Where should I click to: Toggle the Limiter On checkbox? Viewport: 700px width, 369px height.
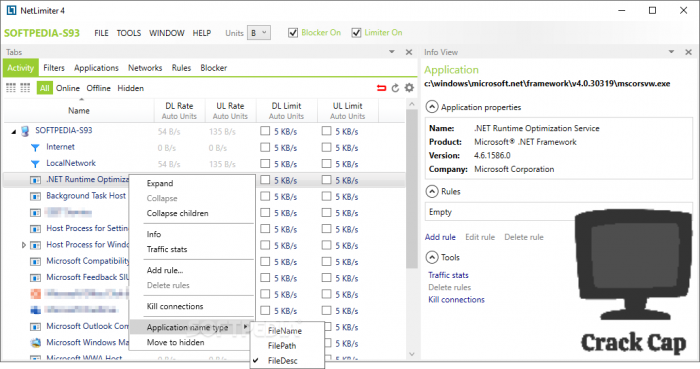coord(356,33)
